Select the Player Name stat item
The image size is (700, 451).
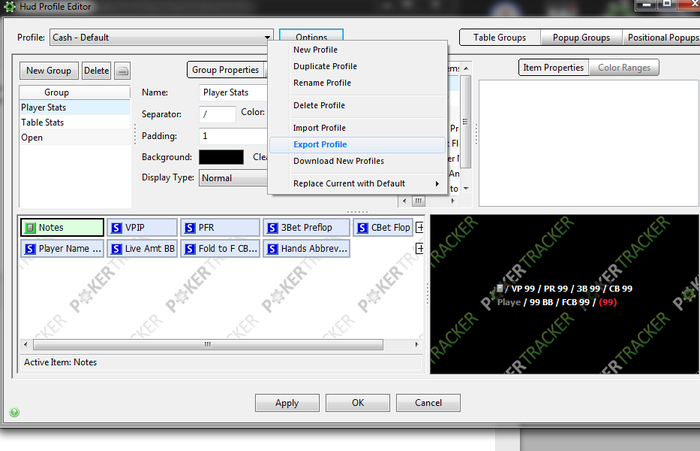pos(62,248)
